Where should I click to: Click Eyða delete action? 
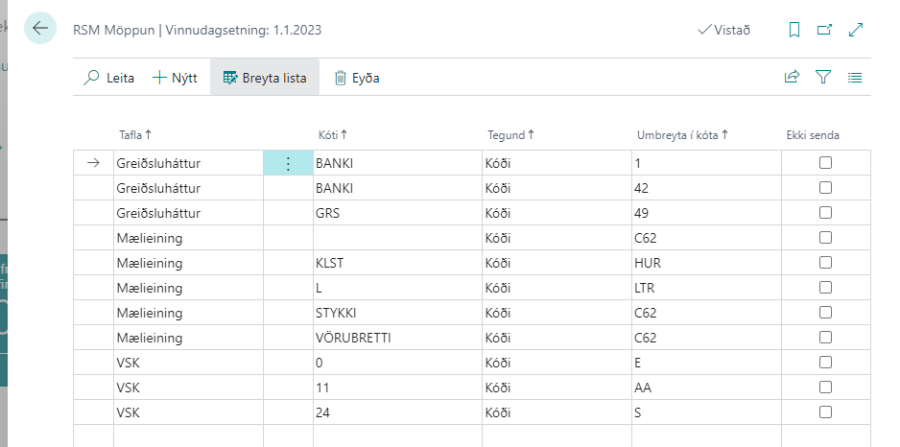pos(357,77)
